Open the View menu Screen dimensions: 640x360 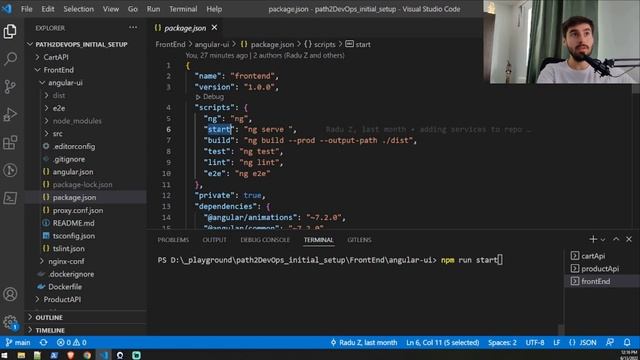(111, 9)
